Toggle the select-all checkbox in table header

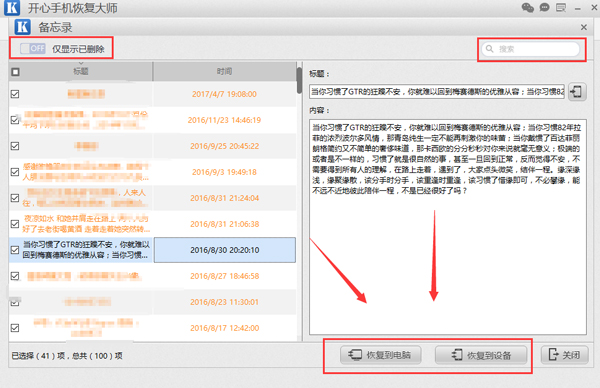(x=15, y=72)
